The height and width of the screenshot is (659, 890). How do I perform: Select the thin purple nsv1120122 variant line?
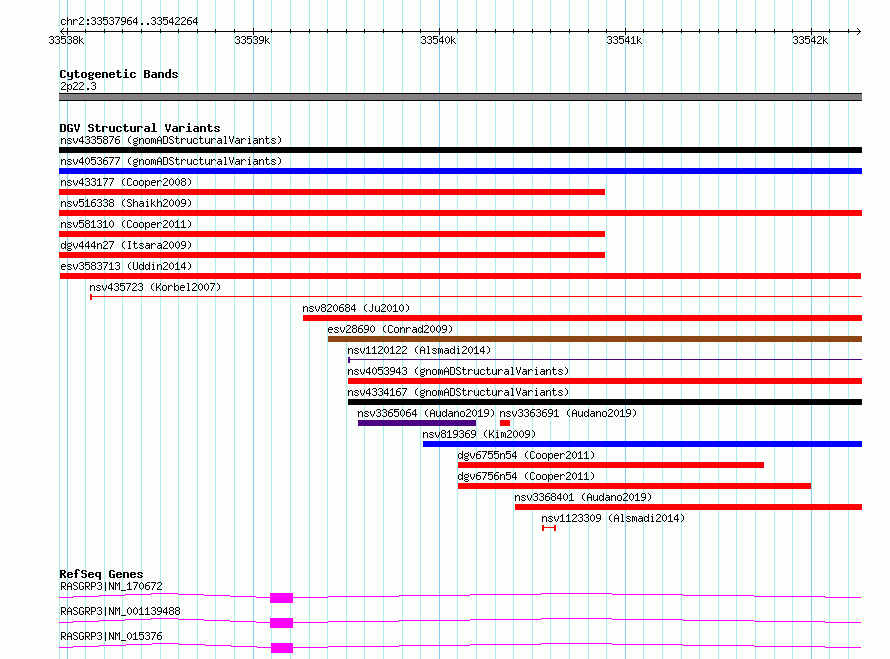(604, 359)
